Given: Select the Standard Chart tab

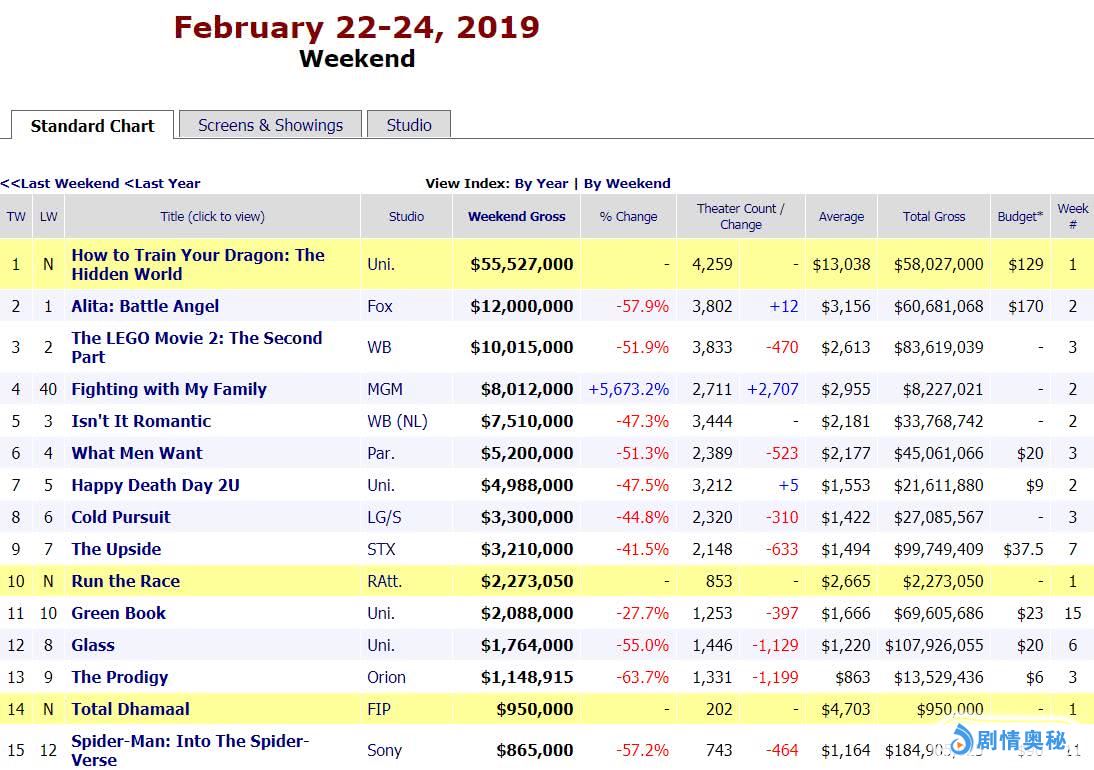Looking at the screenshot, I should [92, 126].
